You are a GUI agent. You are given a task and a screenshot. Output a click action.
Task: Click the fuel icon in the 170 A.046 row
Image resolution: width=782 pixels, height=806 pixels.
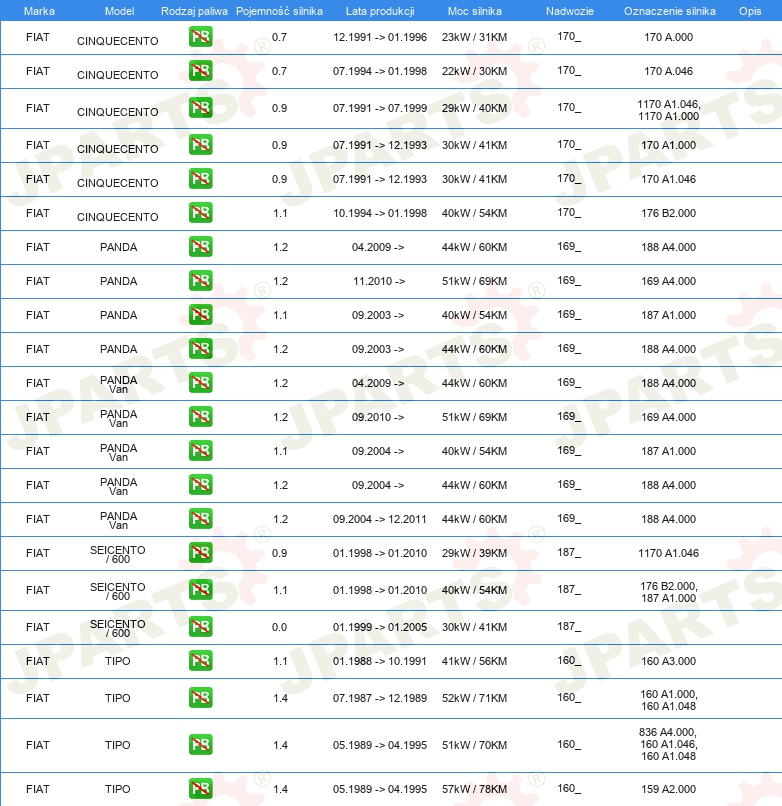pos(201,71)
